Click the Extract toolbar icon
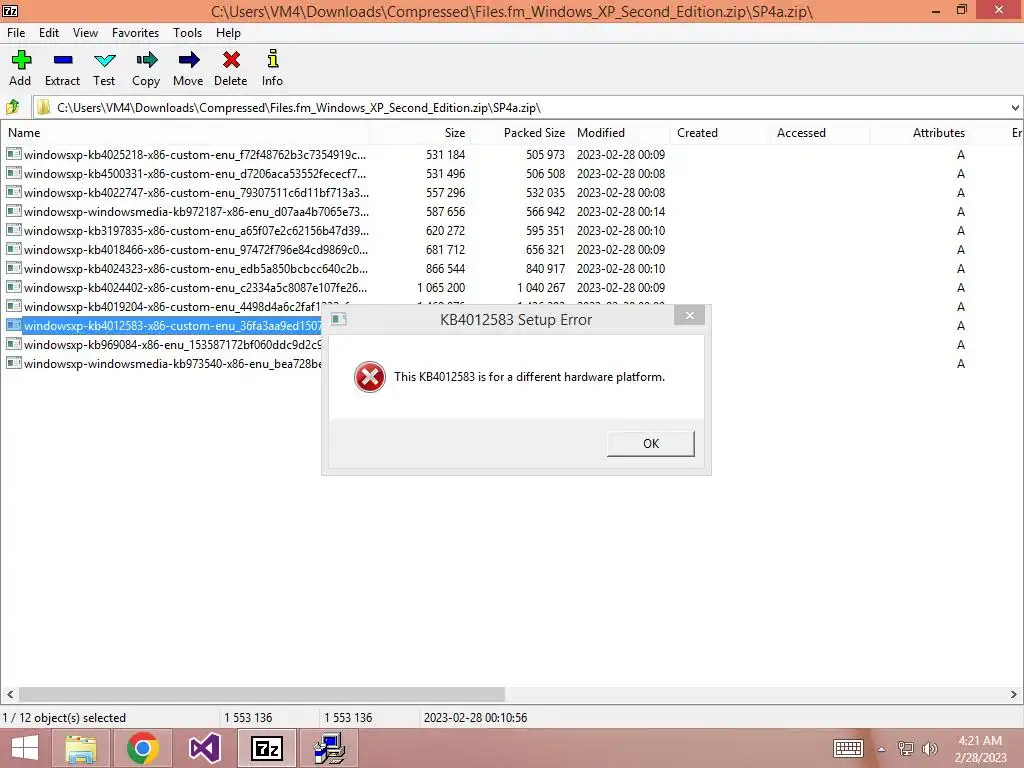 pyautogui.click(x=63, y=60)
